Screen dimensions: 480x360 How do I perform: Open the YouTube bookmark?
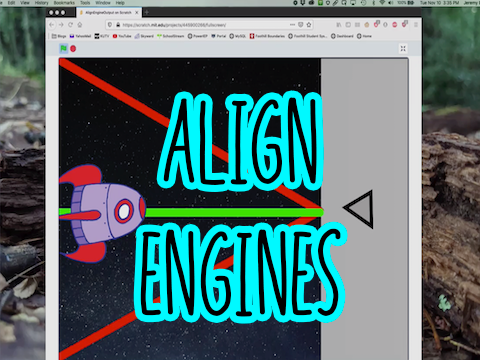[x=122, y=36]
